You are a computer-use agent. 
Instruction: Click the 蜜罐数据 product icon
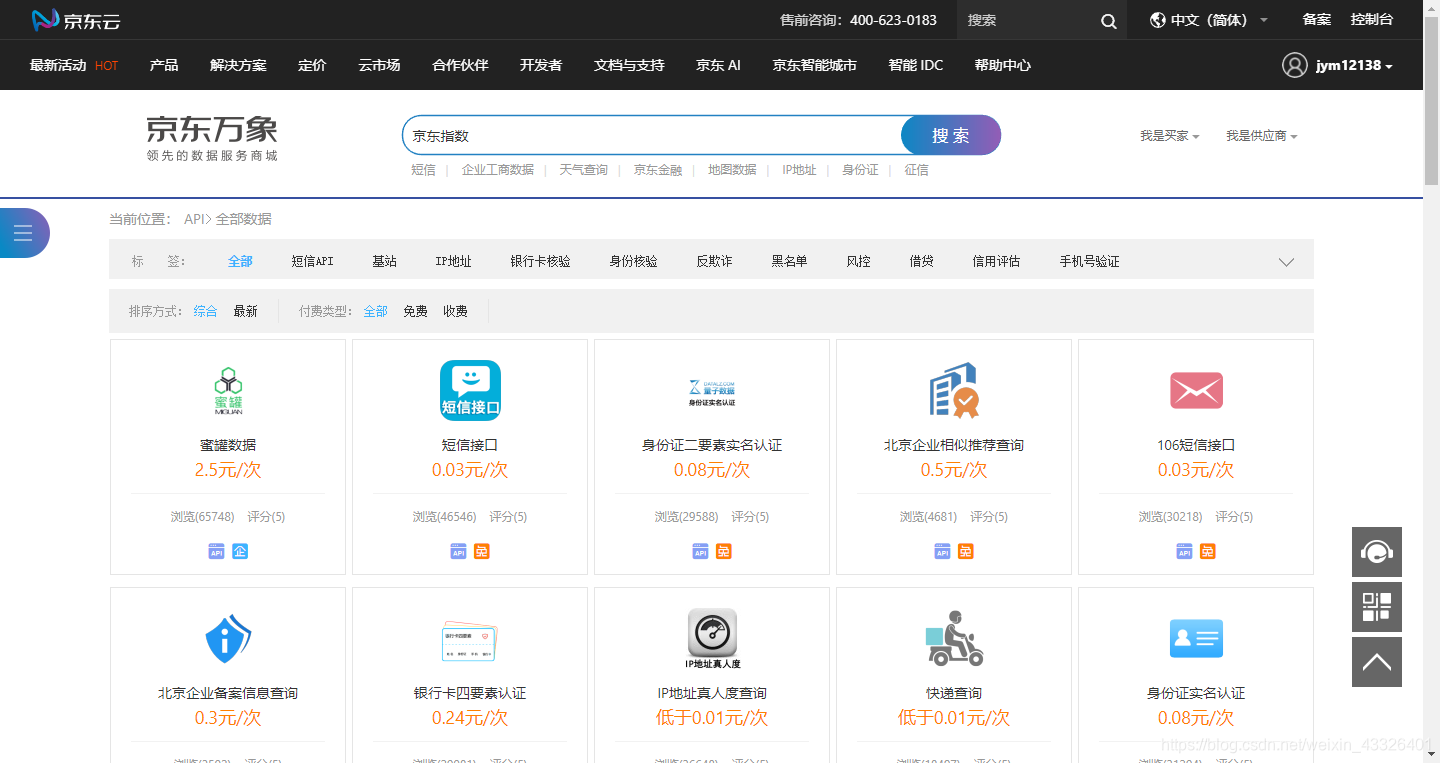click(228, 391)
